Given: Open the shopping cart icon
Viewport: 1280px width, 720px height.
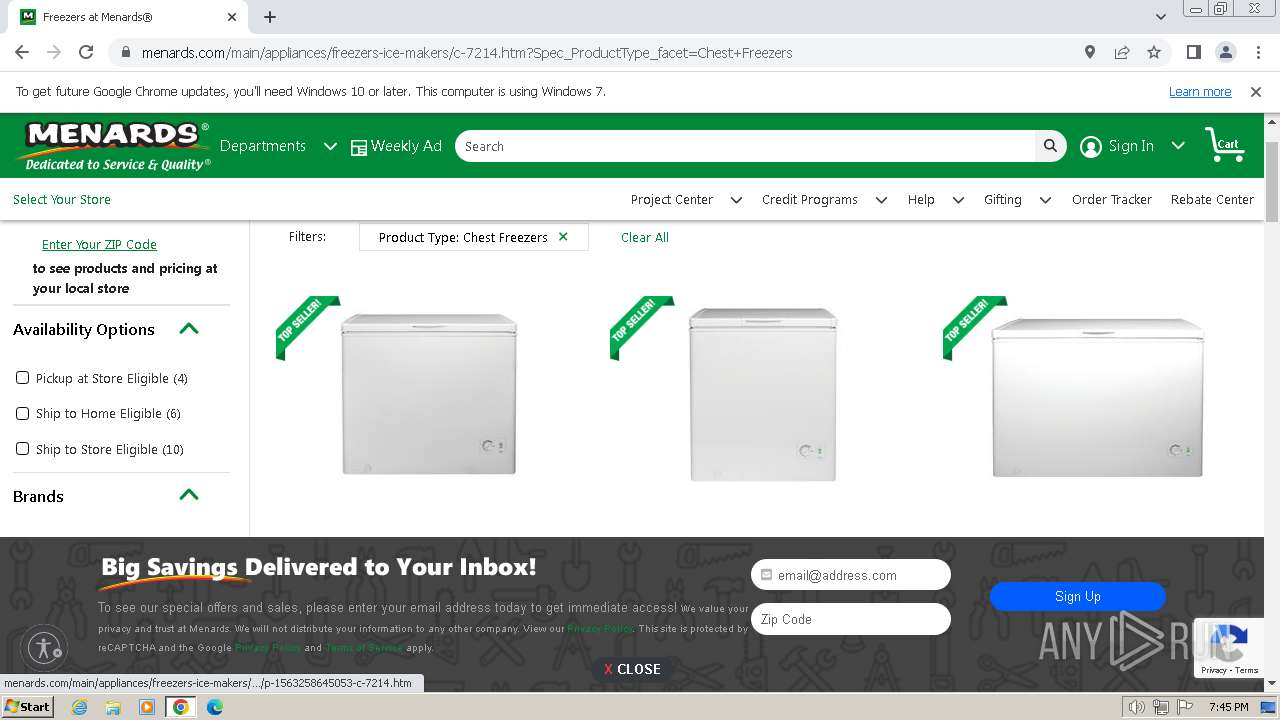Looking at the screenshot, I should (x=1223, y=145).
